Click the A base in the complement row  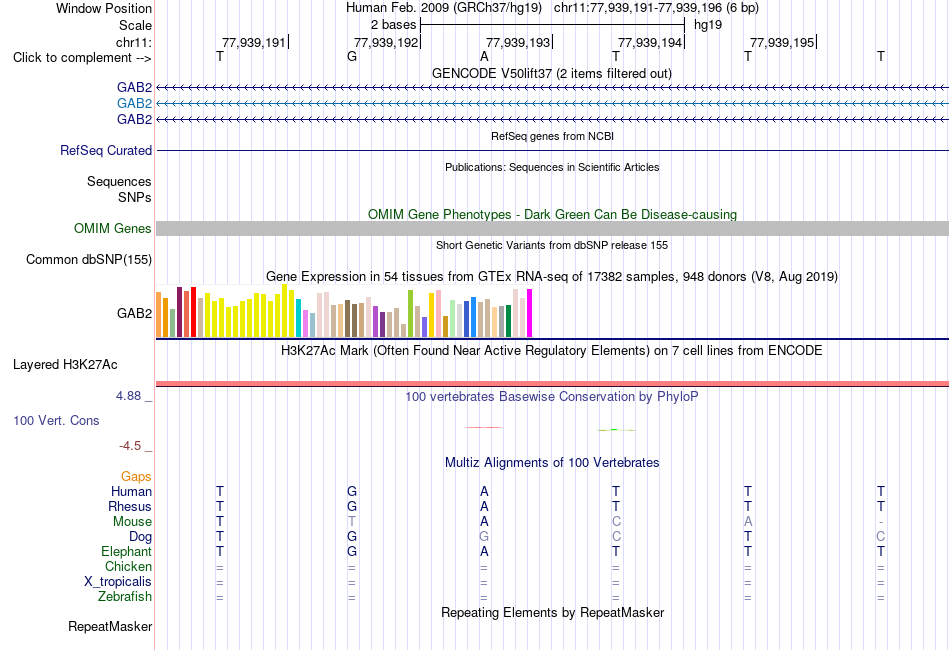484,56
